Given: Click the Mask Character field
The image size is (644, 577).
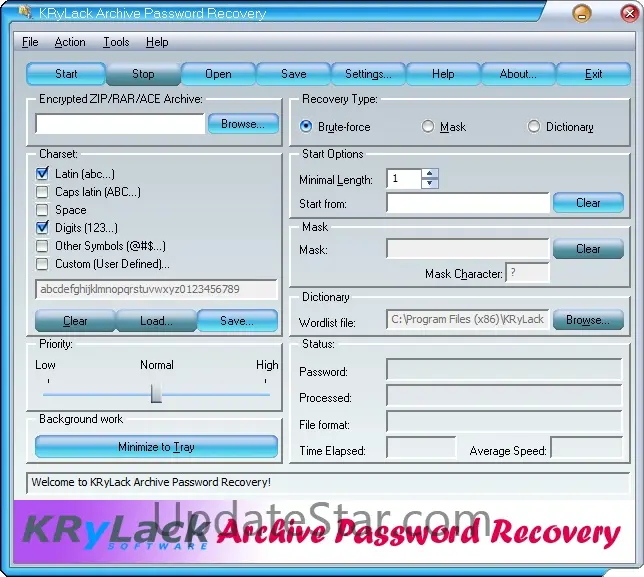Looking at the screenshot, I should 527,273.
